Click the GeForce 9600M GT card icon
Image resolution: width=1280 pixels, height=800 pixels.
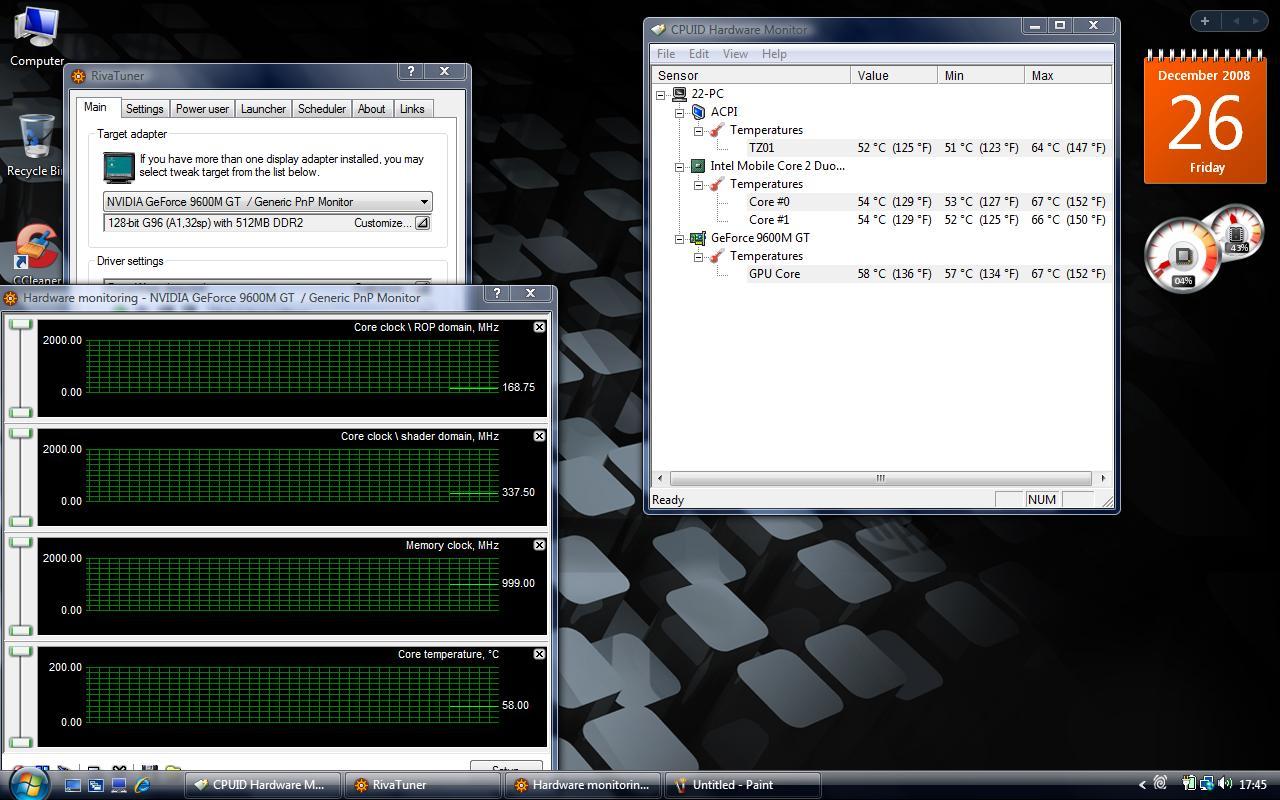[698, 238]
